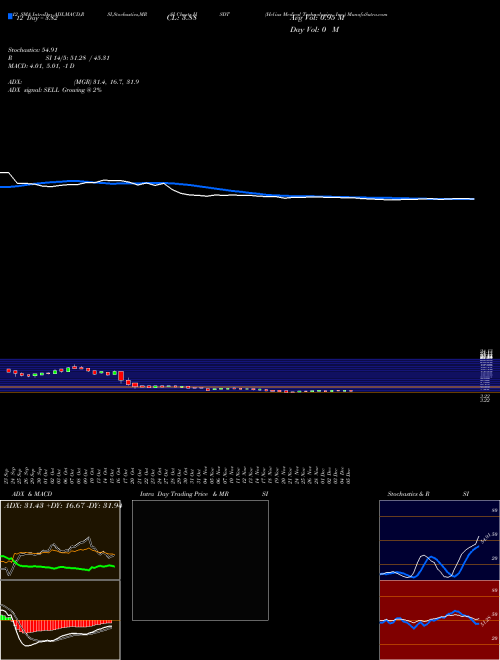Select the 'Stochastics: 54.91' reading
This screenshot has width=500, height=660.
(33, 50)
